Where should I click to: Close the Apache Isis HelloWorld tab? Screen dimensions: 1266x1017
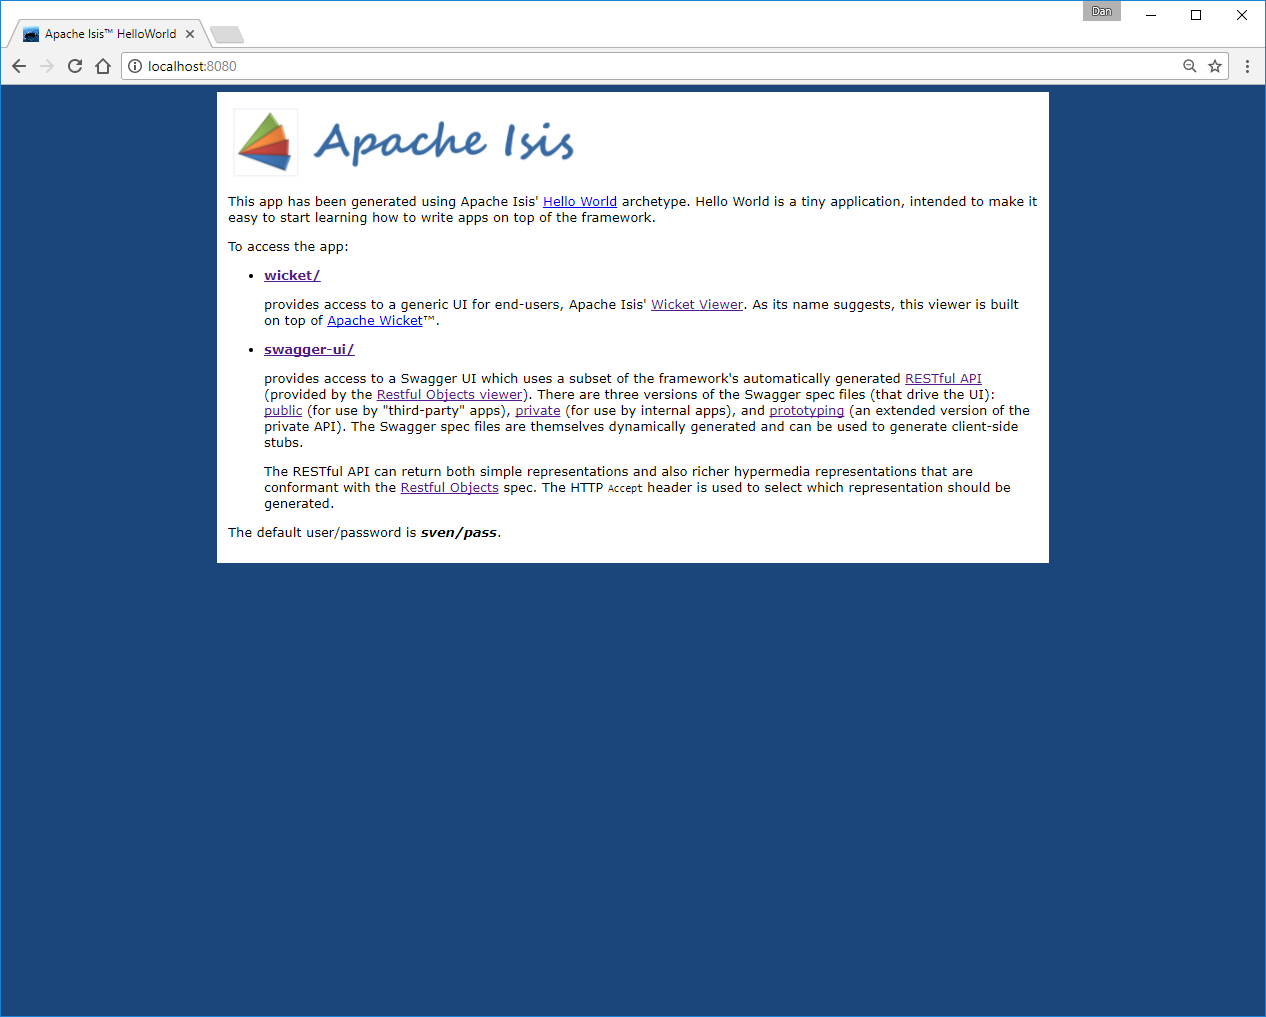(190, 34)
